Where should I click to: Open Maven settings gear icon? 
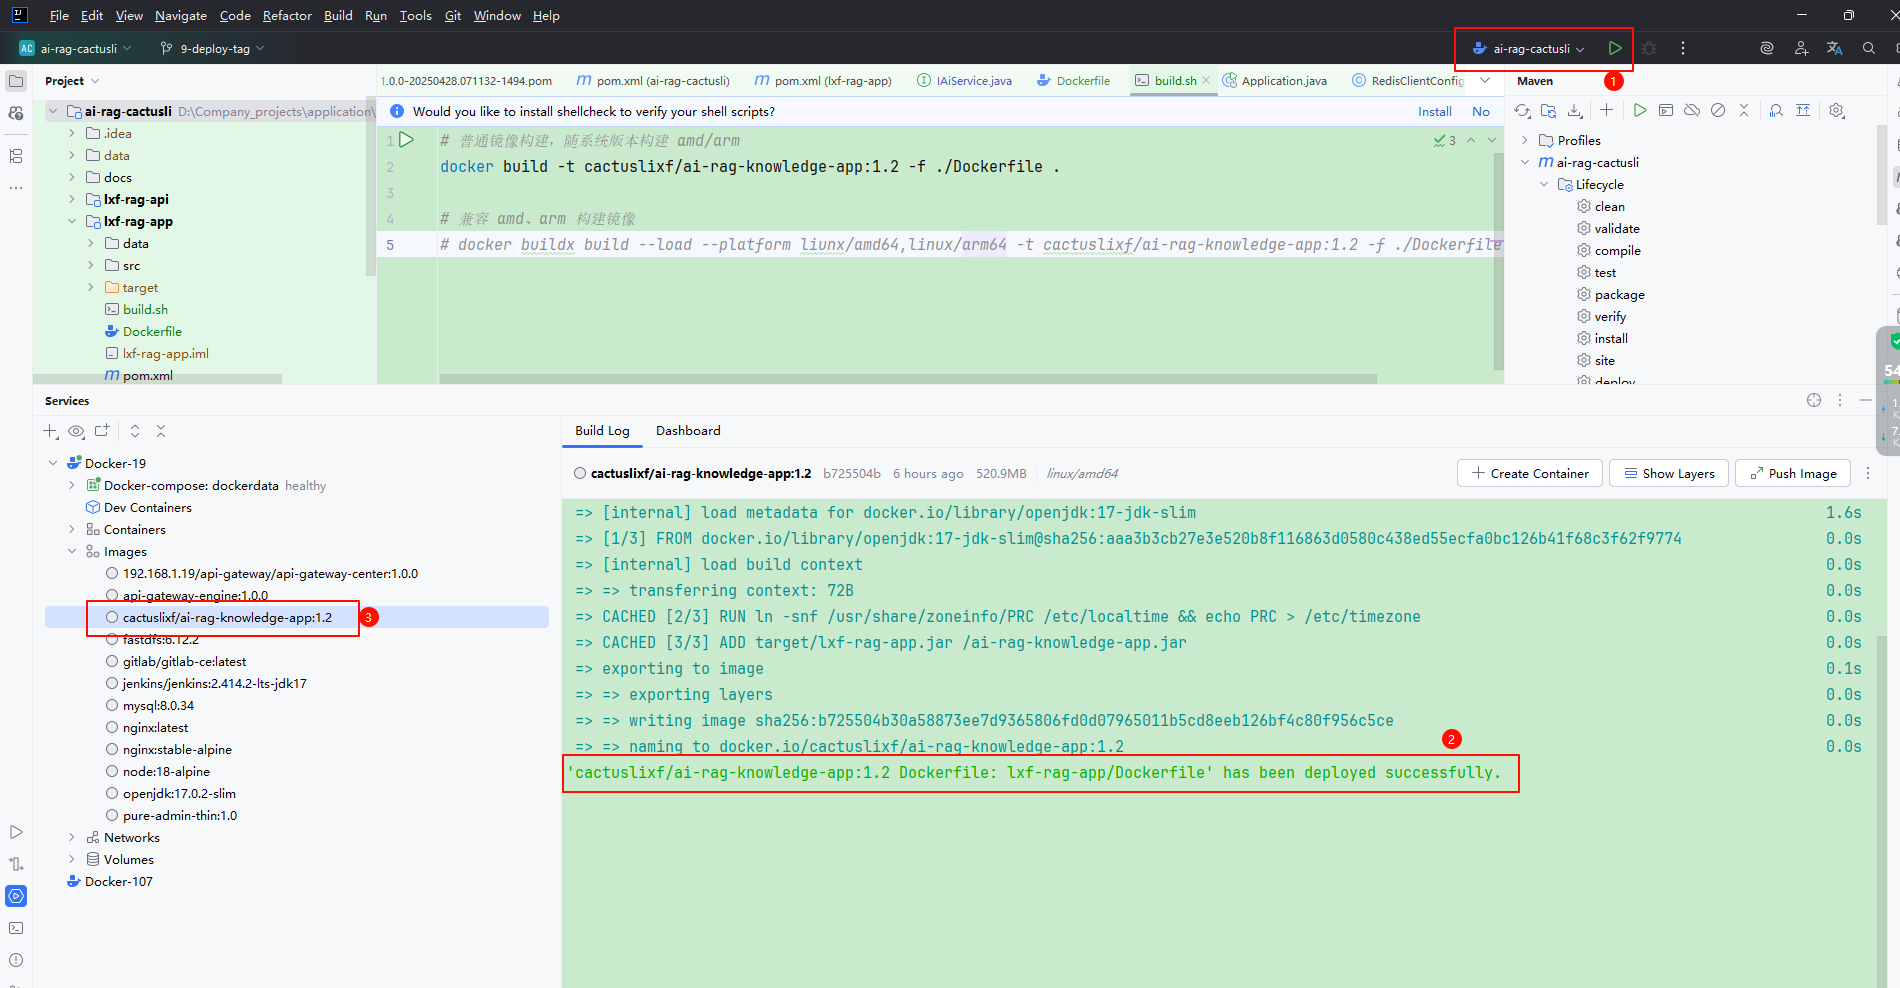point(1837,111)
